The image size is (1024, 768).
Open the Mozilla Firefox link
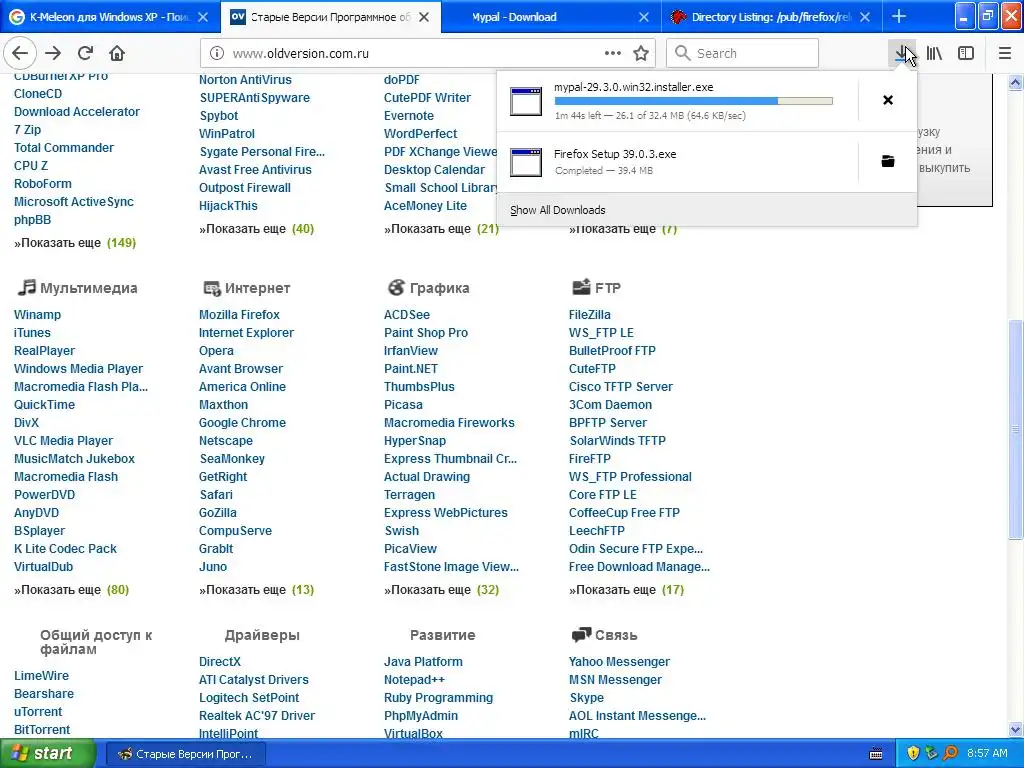coord(239,315)
